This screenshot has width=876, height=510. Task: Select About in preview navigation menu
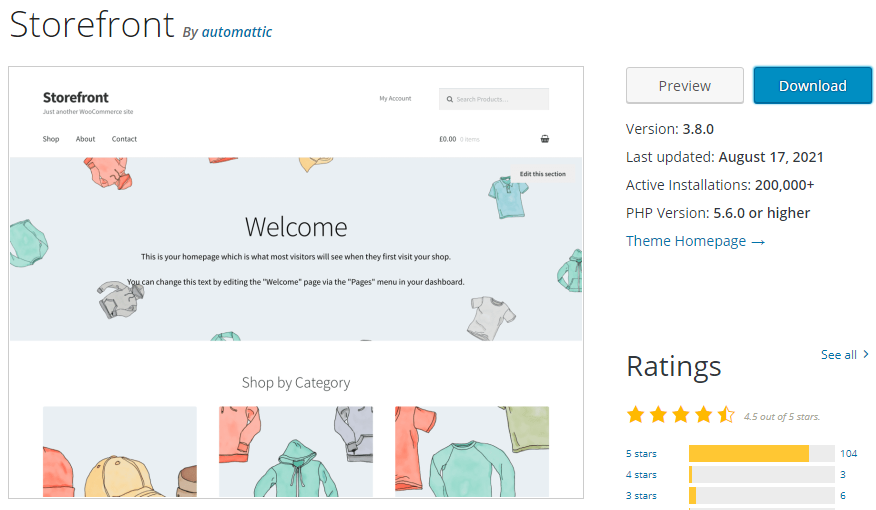(85, 139)
